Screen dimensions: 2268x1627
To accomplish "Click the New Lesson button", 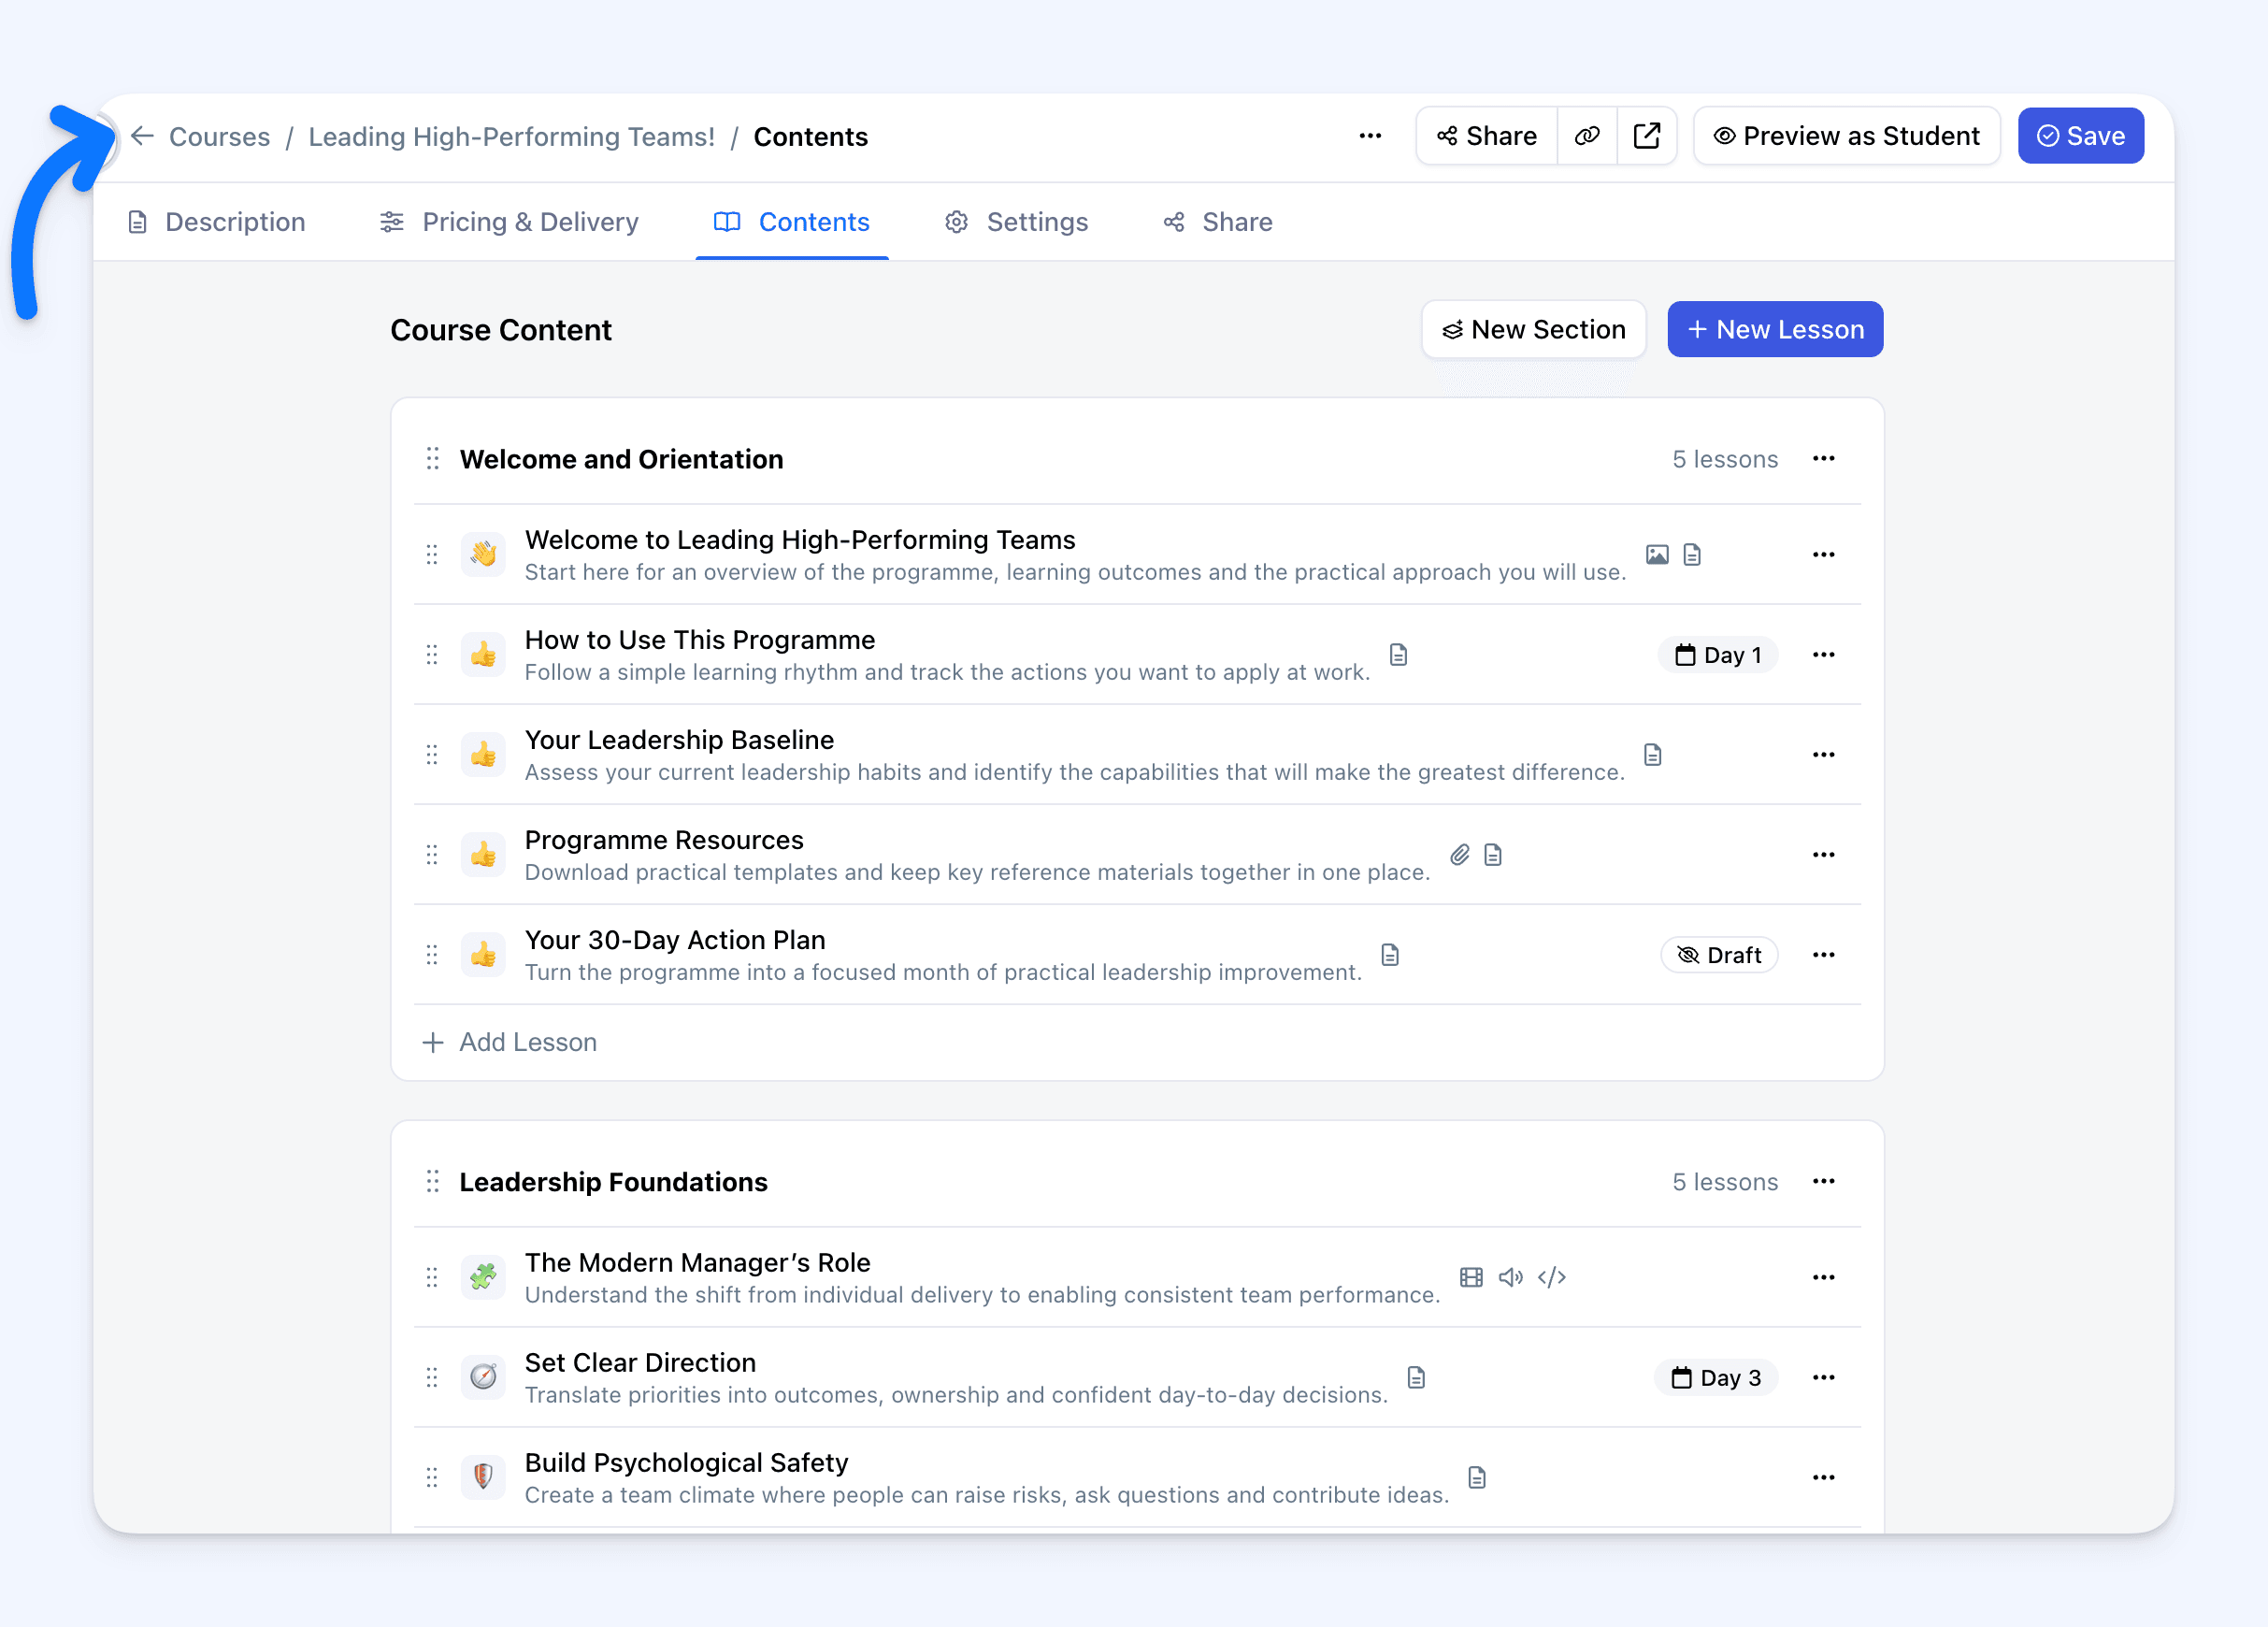I will click(1775, 329).
